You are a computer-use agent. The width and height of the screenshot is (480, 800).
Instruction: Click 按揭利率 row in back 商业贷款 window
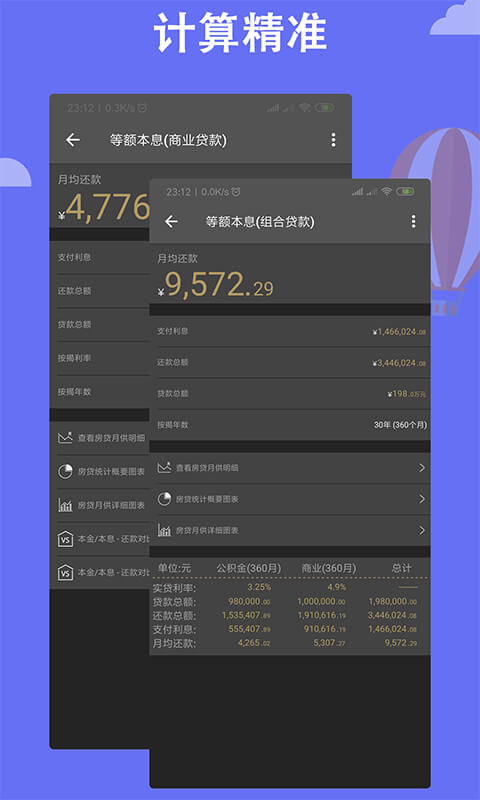tap(100, 358)
